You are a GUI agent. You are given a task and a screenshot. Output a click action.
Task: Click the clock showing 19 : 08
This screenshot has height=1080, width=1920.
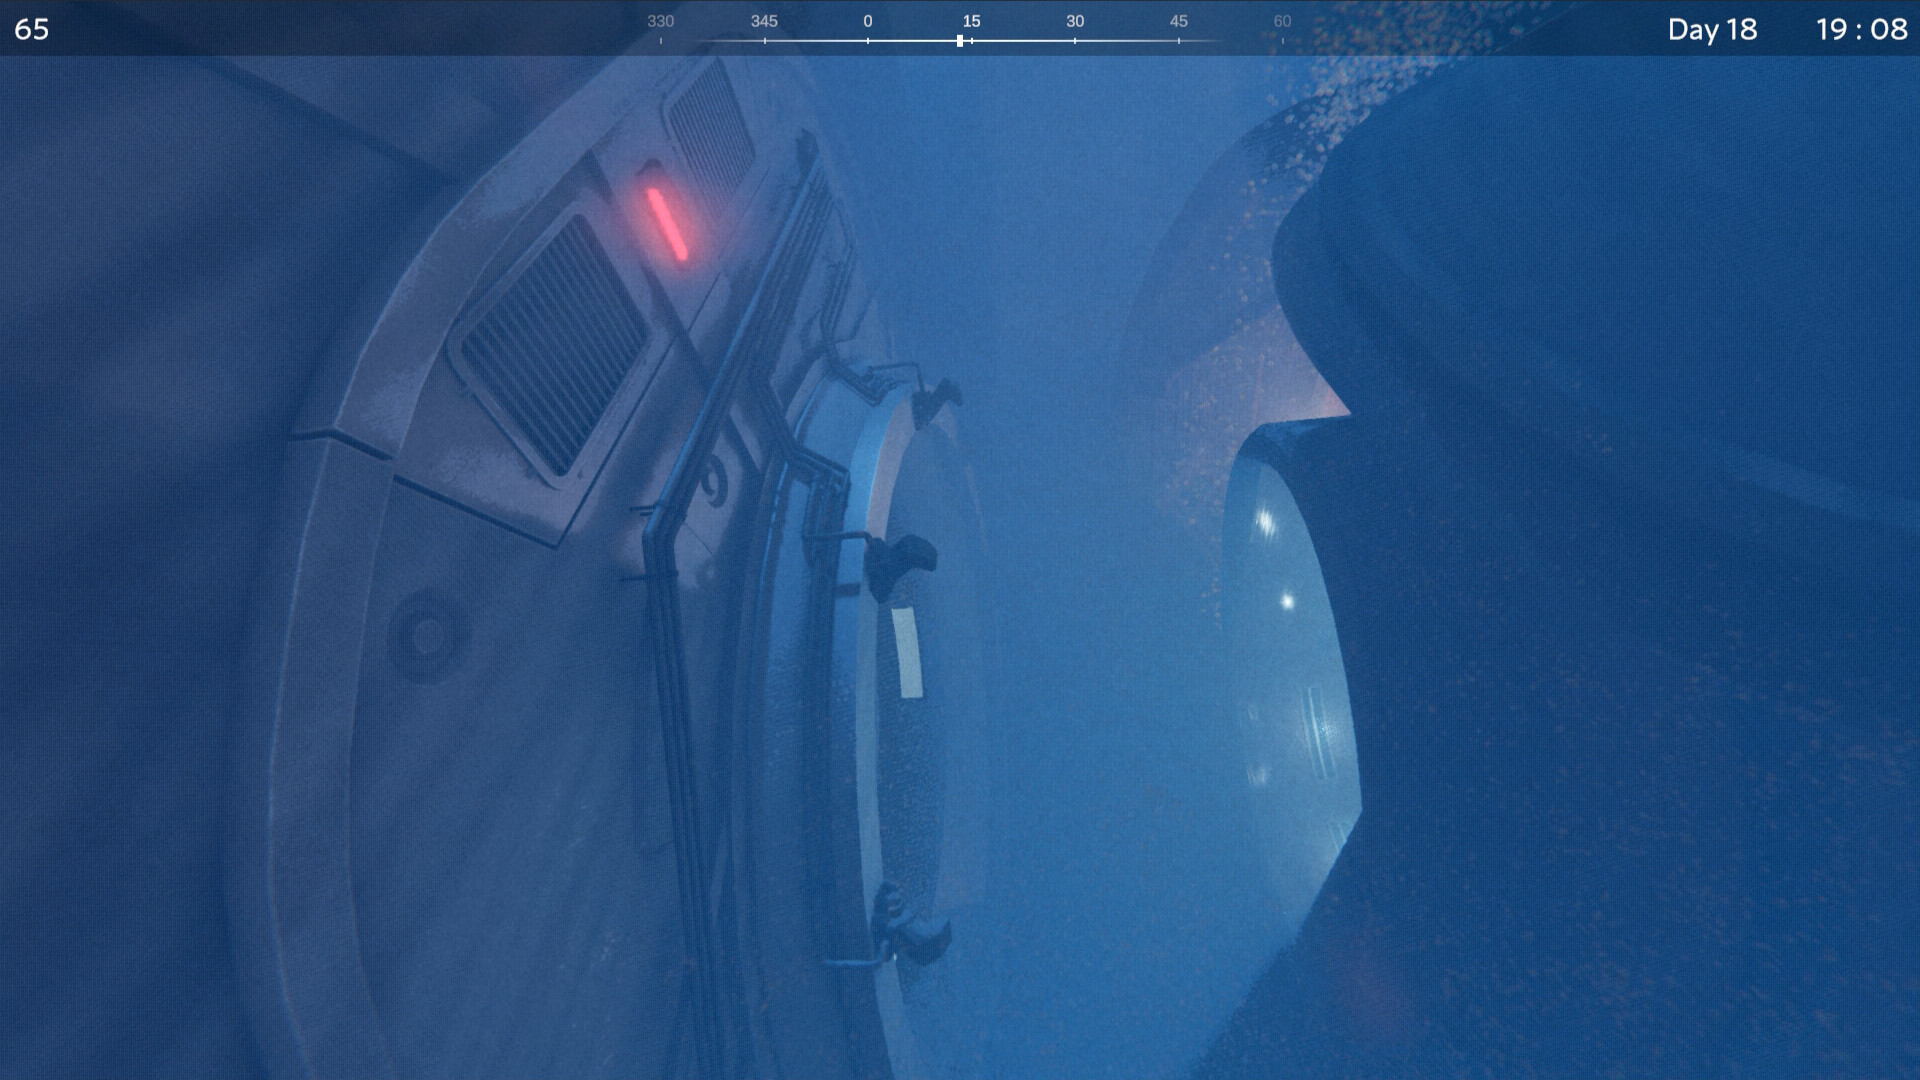click(x=1861, y=29)
